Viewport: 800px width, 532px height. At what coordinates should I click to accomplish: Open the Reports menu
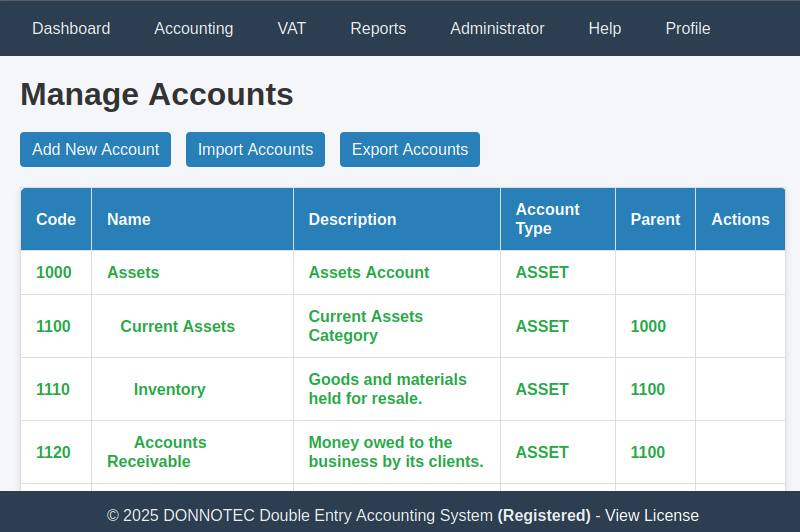click(x=378, y=29)
